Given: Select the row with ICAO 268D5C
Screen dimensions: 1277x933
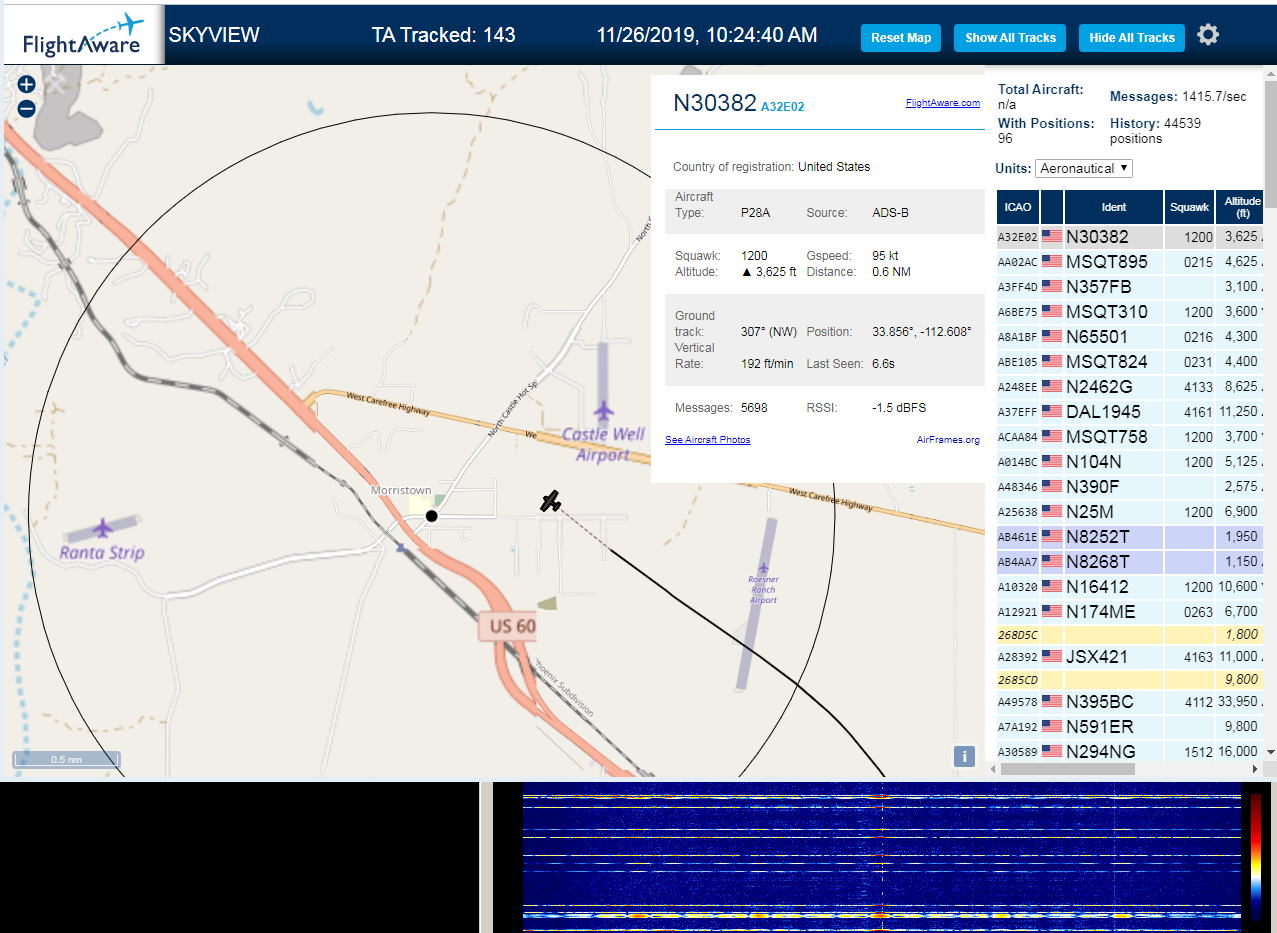Looking at the screenshot, I should click(1130, 635).
